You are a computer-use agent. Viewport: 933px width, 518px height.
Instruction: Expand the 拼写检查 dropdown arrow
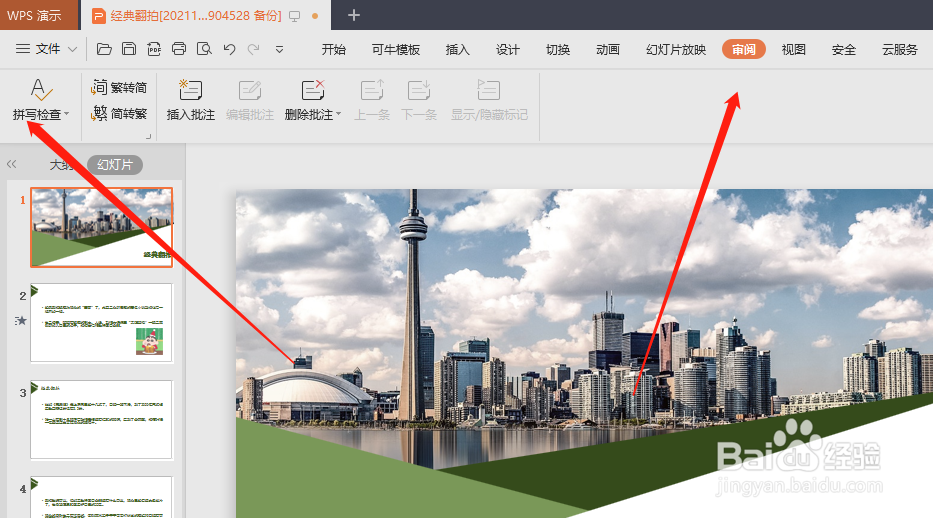(x=67, y=114)
